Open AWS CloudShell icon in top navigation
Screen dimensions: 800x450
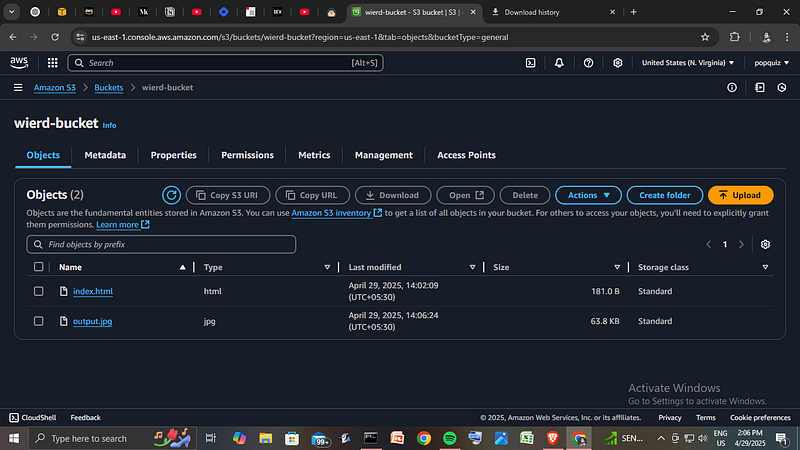click(x=531, y=63)
